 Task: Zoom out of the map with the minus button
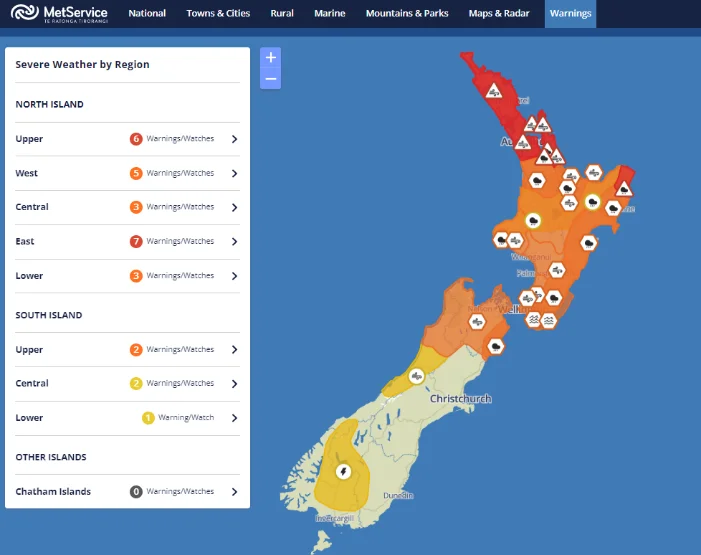(270, 79)
